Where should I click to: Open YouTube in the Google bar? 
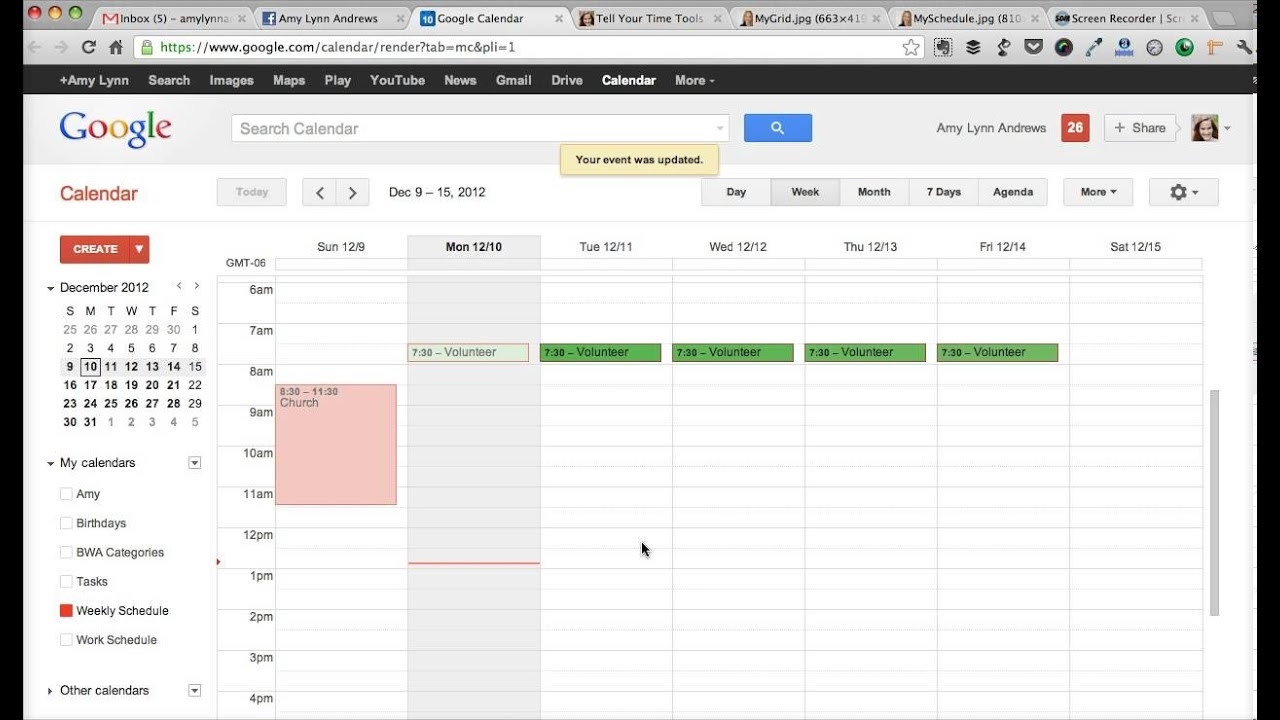click(x=397, y=80)
